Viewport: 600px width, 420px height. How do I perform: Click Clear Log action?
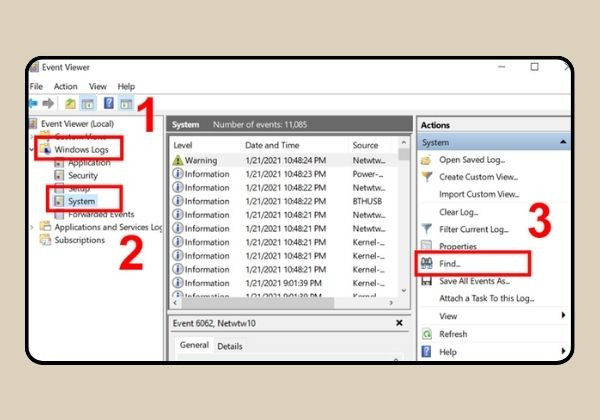click(459, 212)
